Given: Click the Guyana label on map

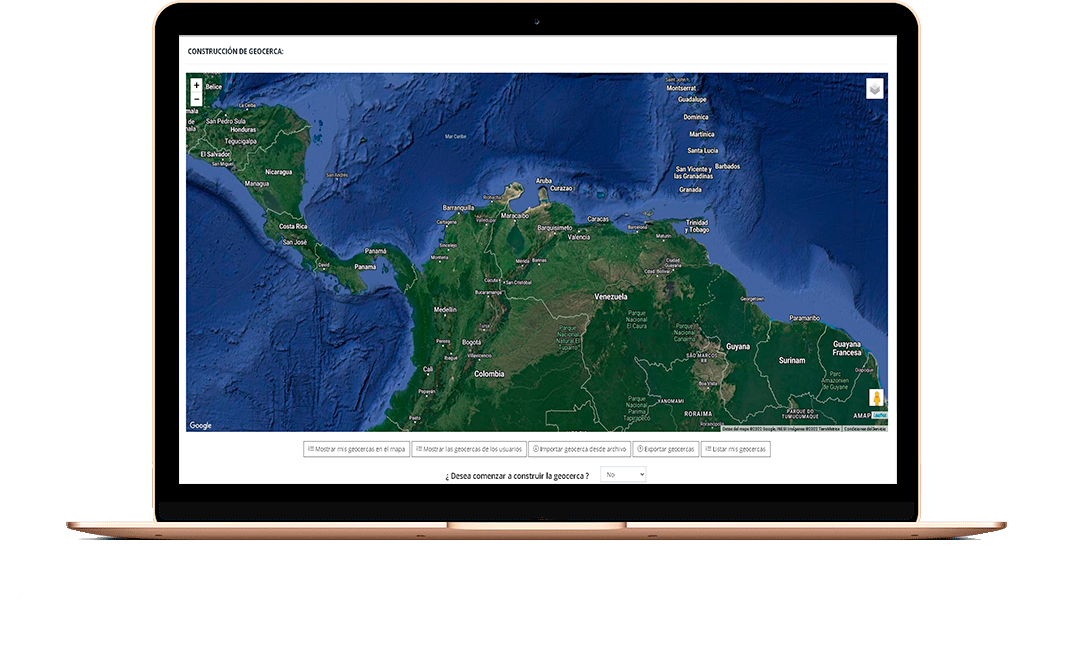Looking at the screenshot, I should 738,346.
